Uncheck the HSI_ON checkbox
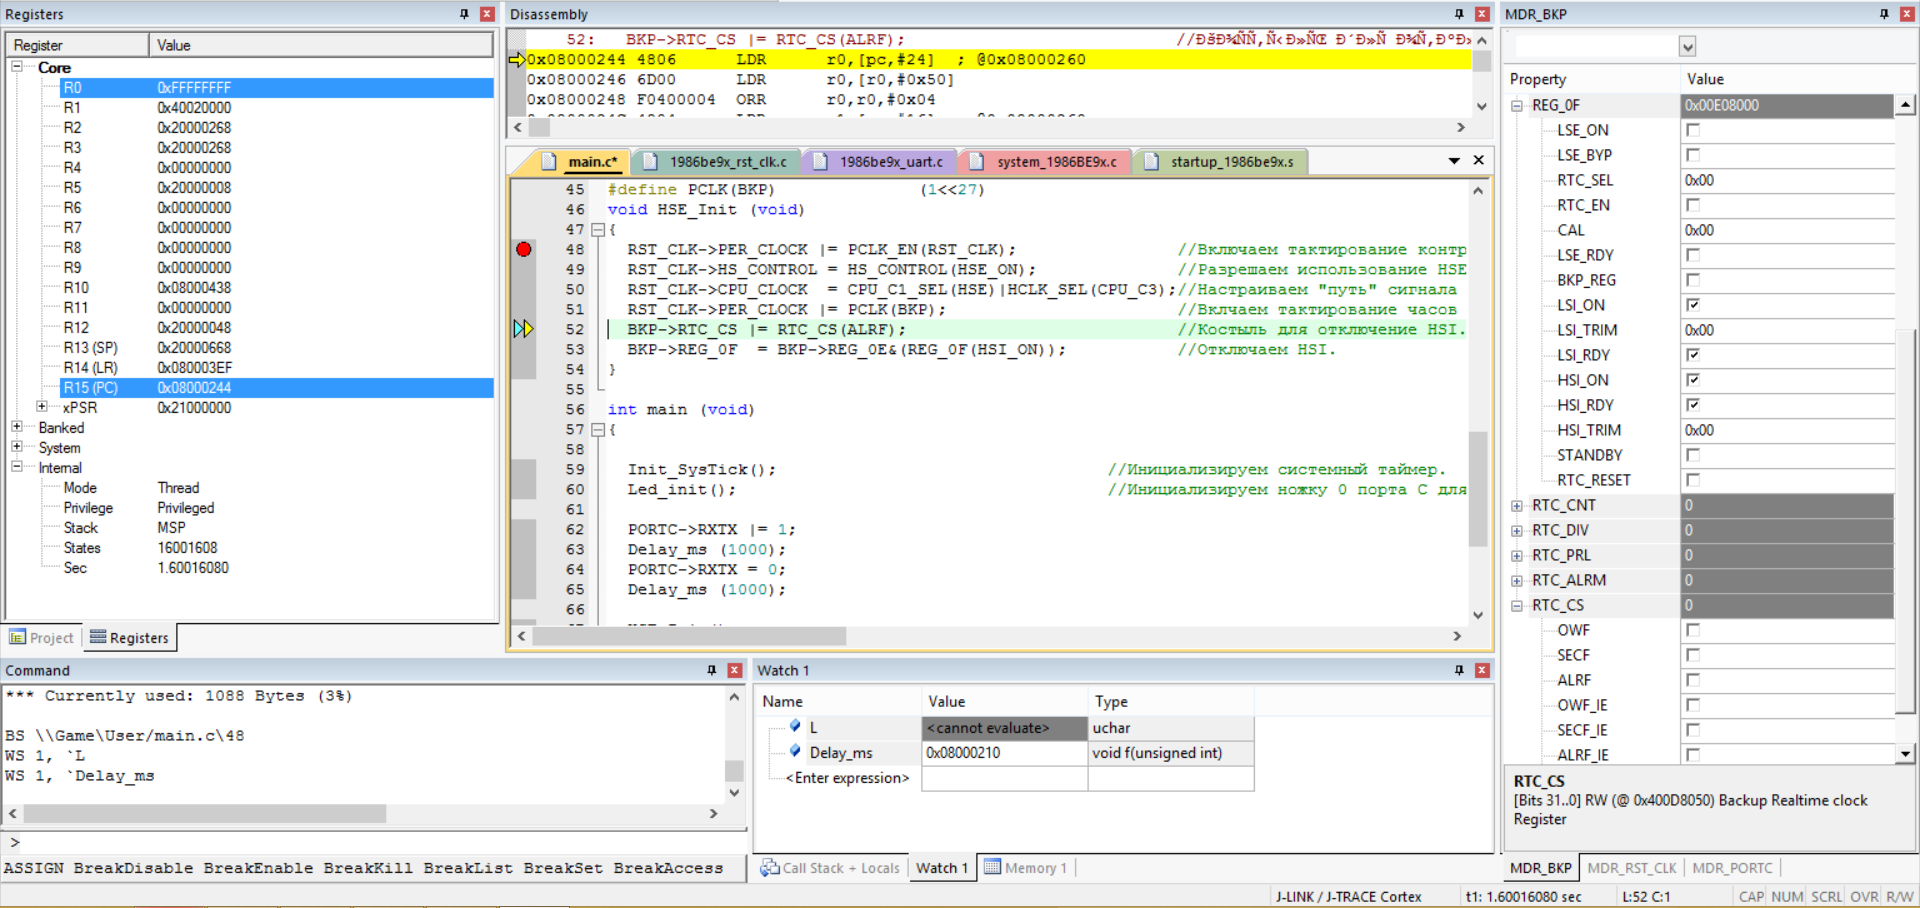This screenshot has width=1920, height=908. [1693, 380]
